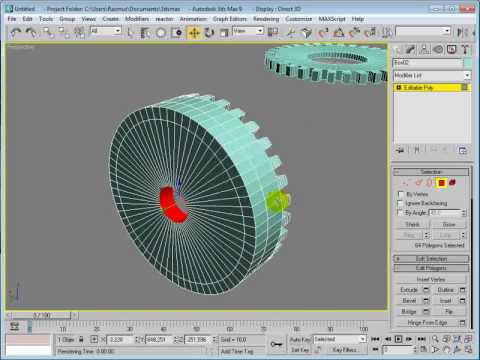Activate the Select and Link tool
The width and height of the screenshot is (480, 360).
[x=48, y=32]
